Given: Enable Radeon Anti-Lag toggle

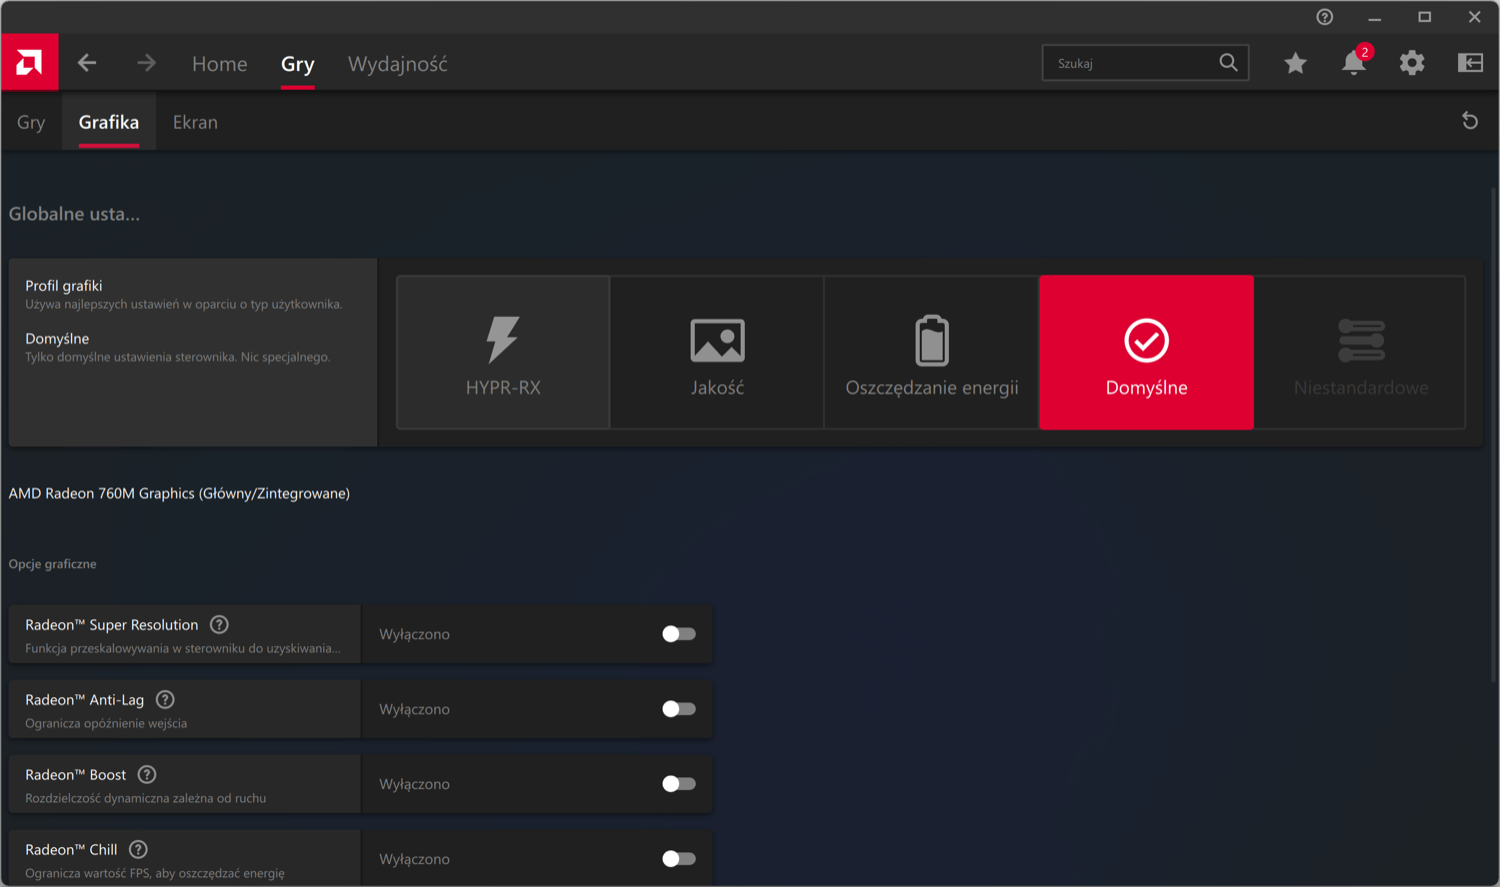Looking at the screenshot, I should pos(679,709).
